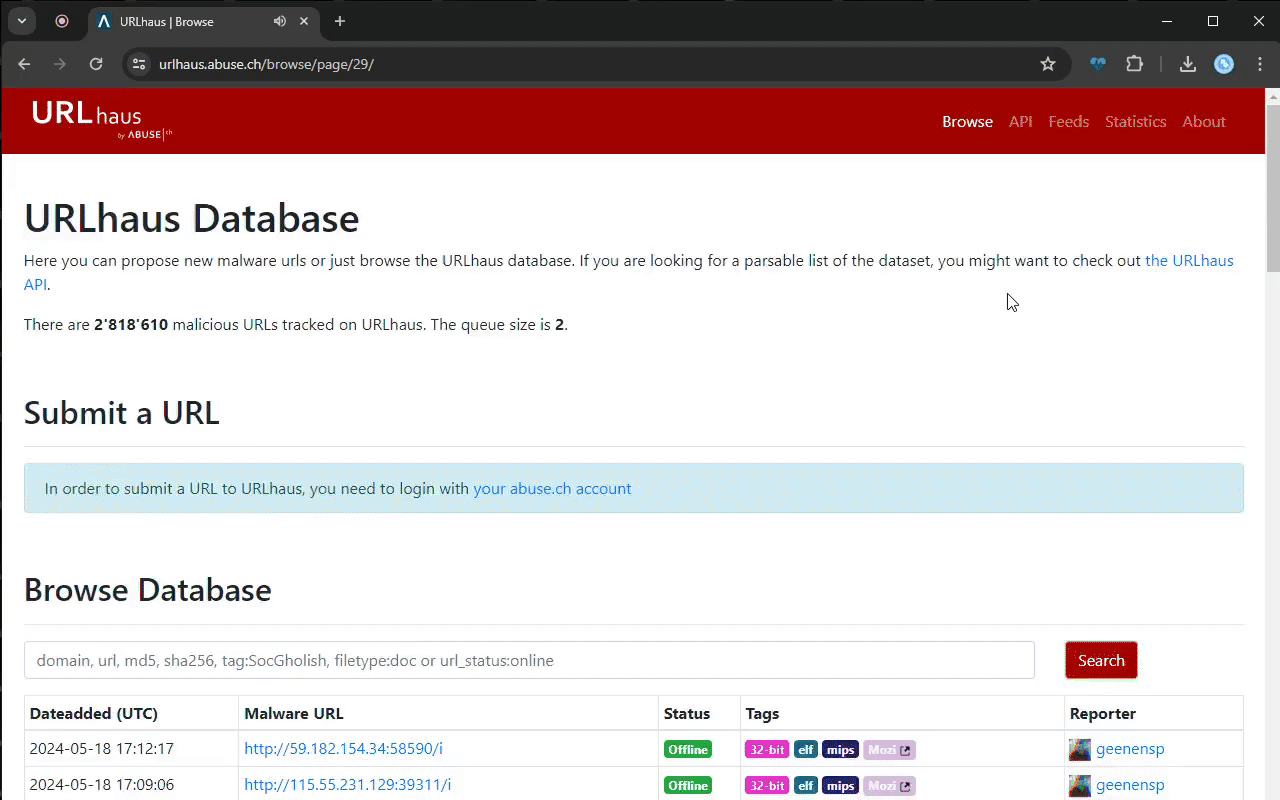Open the Extensions puzzle icon
The height and width of the screenshot is (800, 1280).
pyautogui.click(x=1134, y=64)
